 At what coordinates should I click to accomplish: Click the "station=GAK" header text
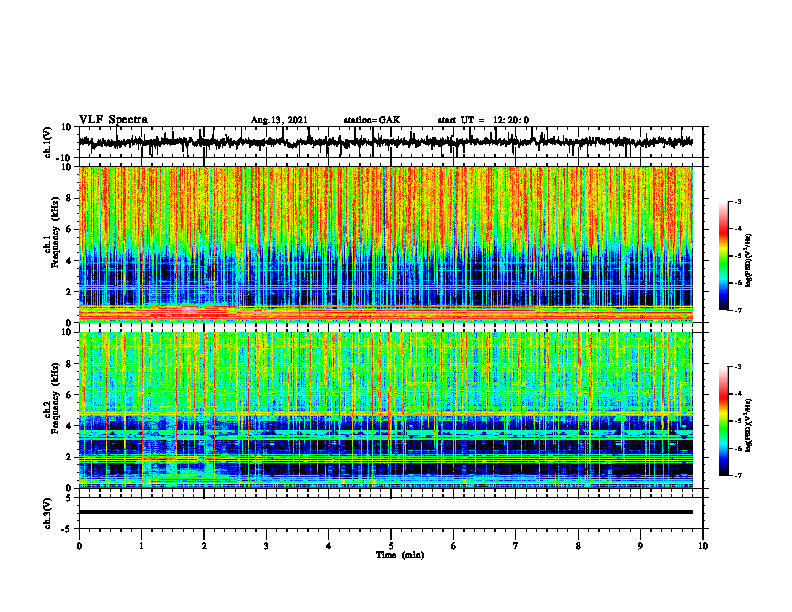click(x=372, y=120)
